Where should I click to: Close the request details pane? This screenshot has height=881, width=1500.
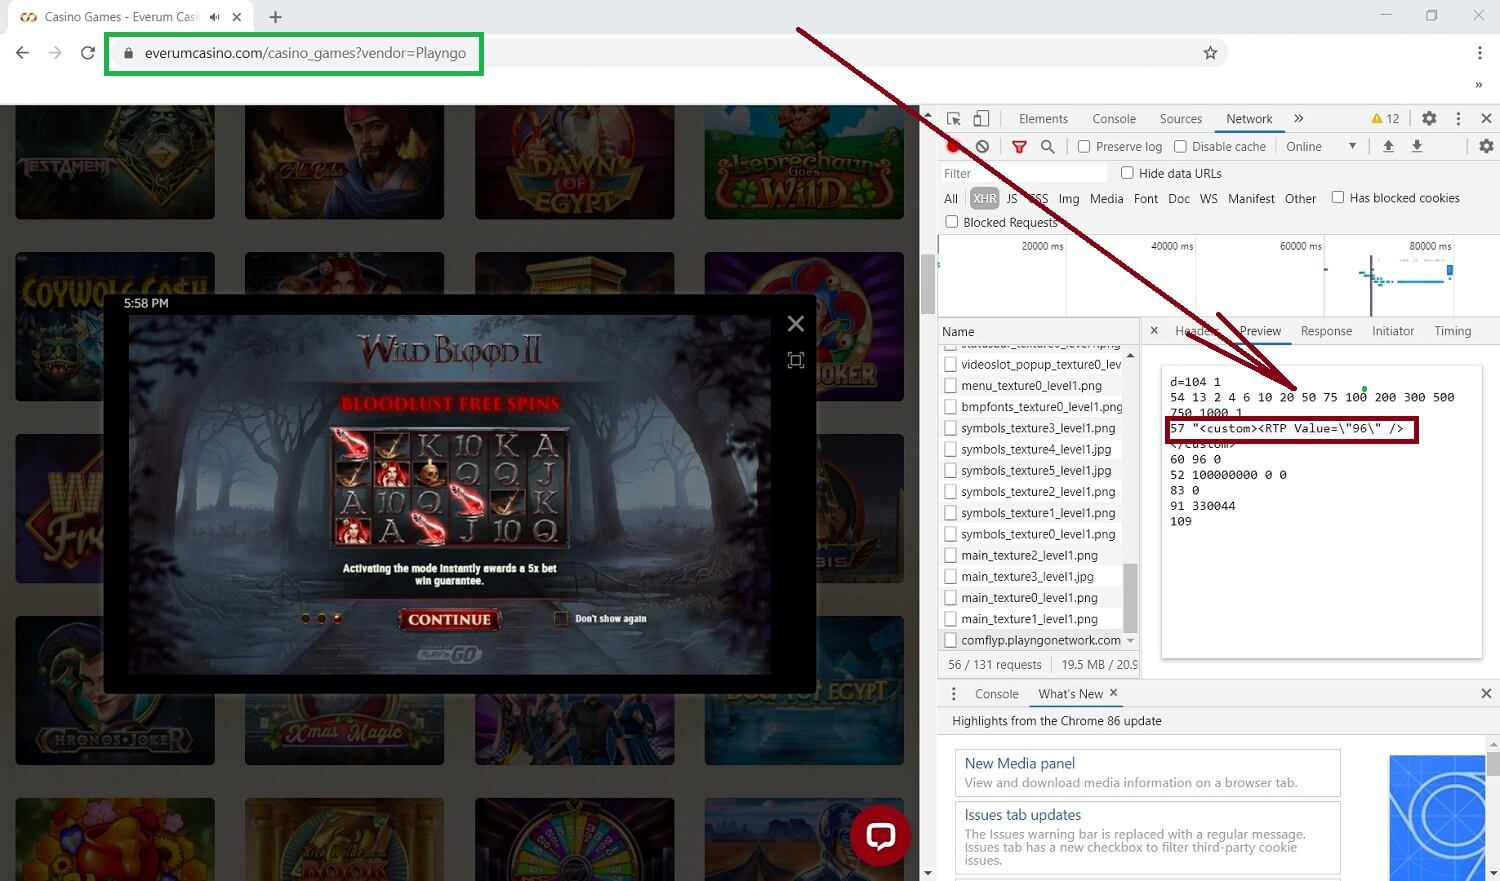(x=1154, y=330)
